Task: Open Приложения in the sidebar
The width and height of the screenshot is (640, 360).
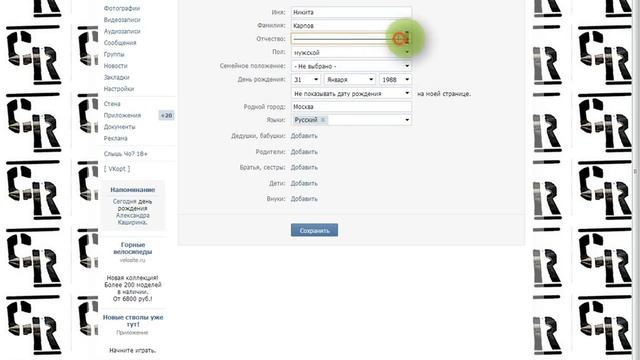Action: point(122,115)
